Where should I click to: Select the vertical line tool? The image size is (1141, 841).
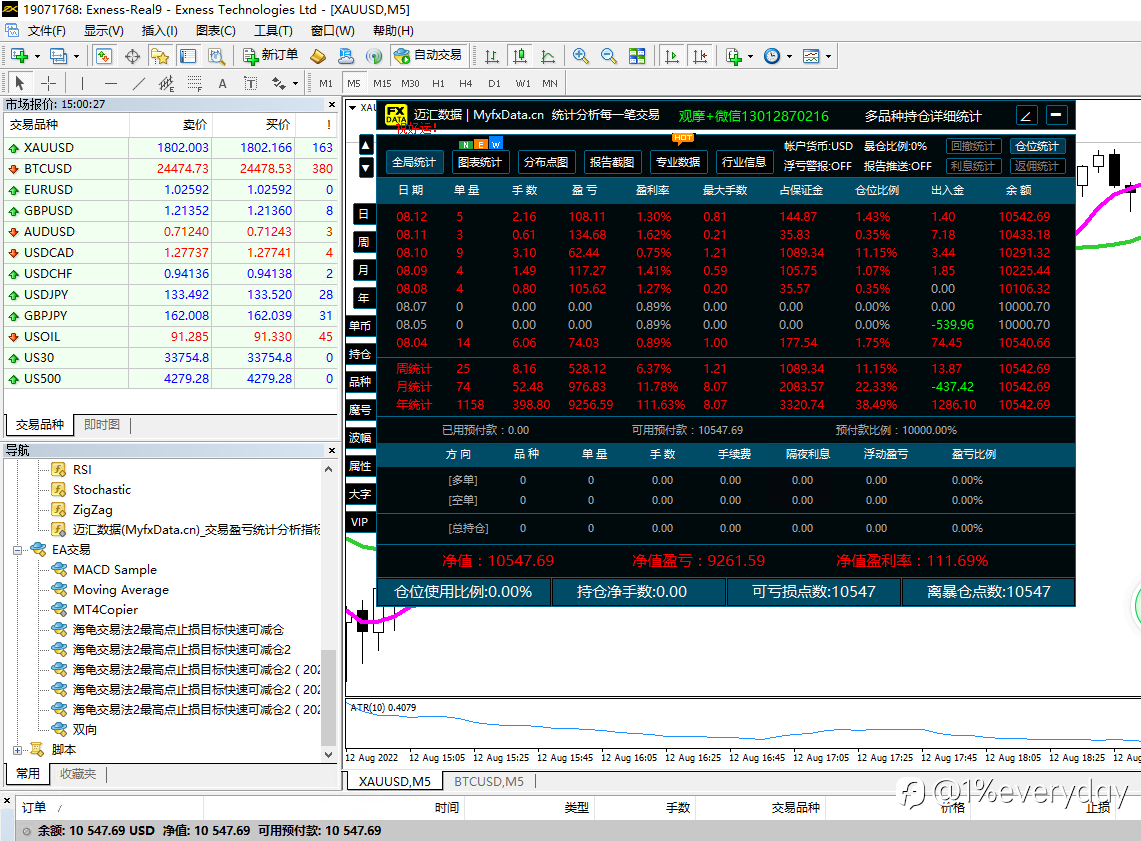click(x=82, y=83)
